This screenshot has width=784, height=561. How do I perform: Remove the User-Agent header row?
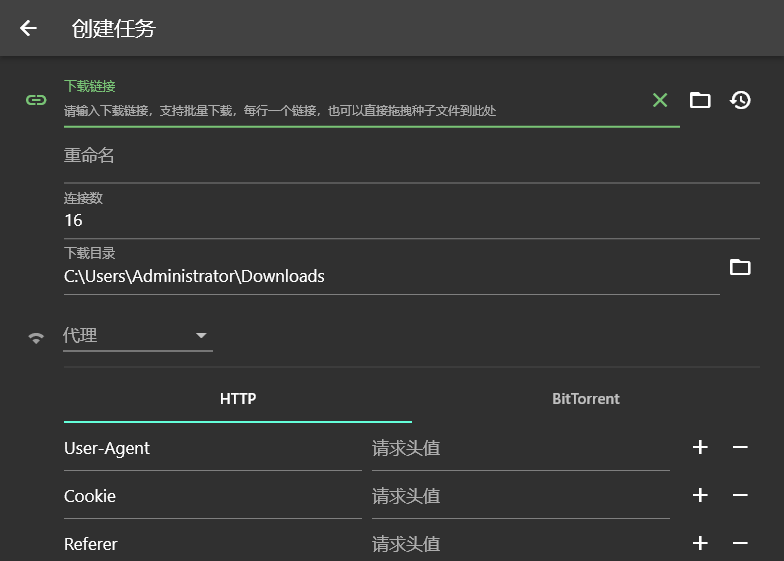click(740, 448)
